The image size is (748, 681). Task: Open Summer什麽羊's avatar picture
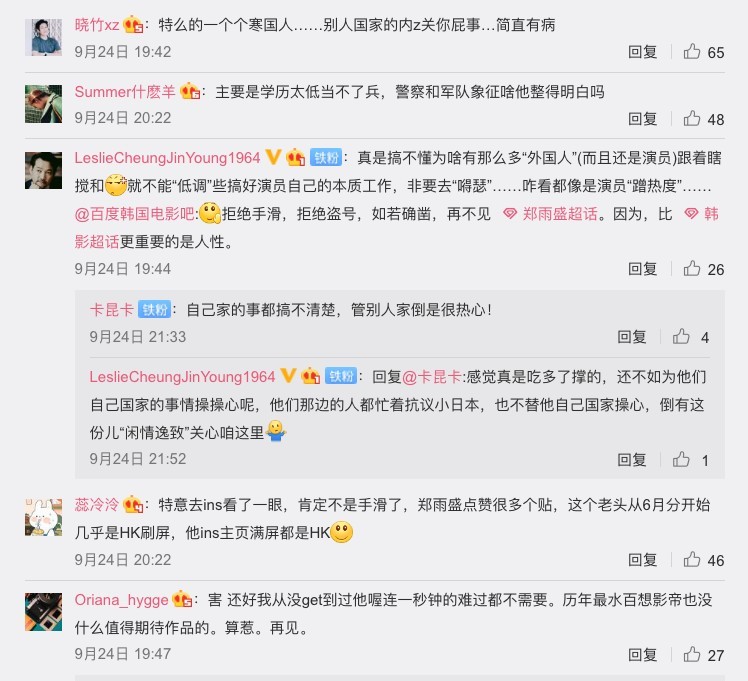pyautogui.click(x=43, y=104)
